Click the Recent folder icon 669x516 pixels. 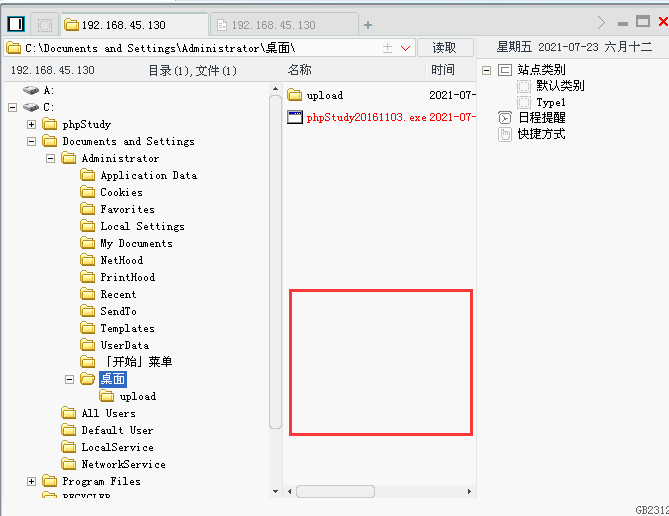(87, 294)
